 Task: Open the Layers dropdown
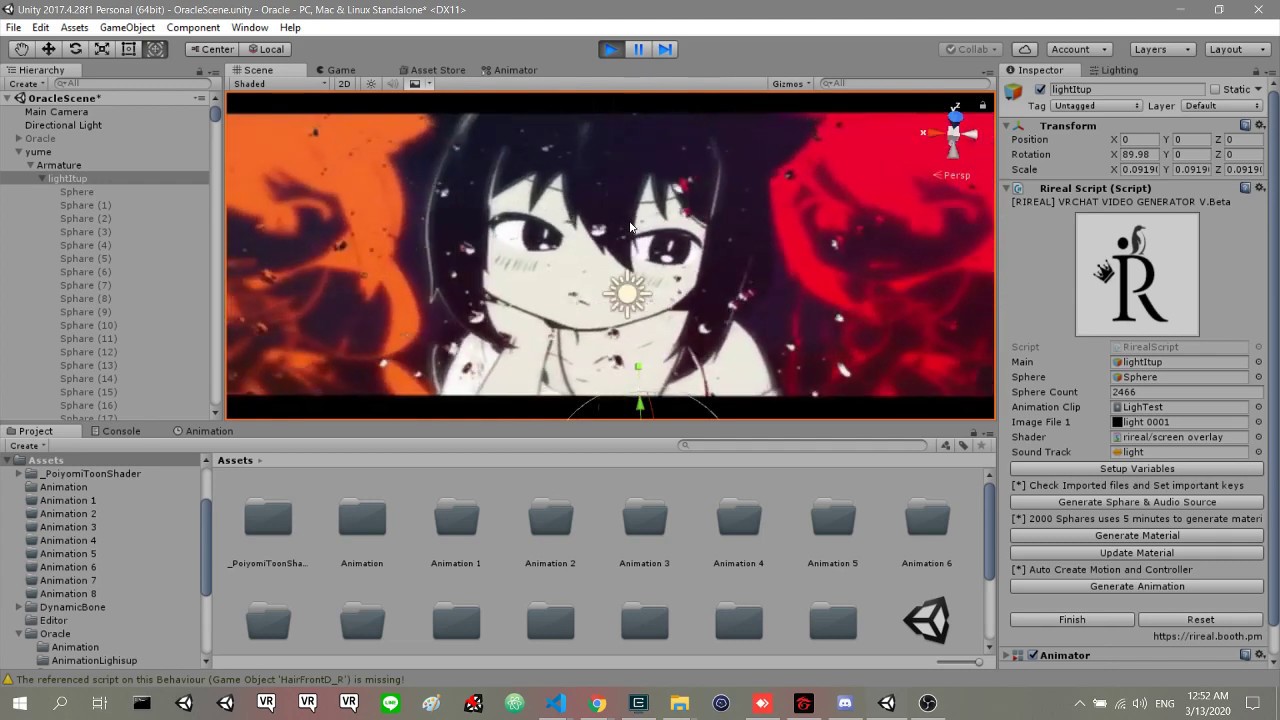(x=1162, y=49)
